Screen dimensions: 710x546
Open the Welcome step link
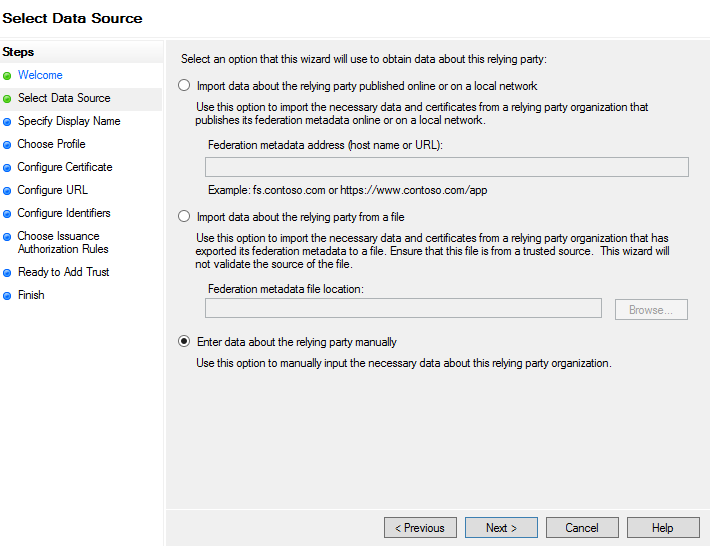(40, 75)
